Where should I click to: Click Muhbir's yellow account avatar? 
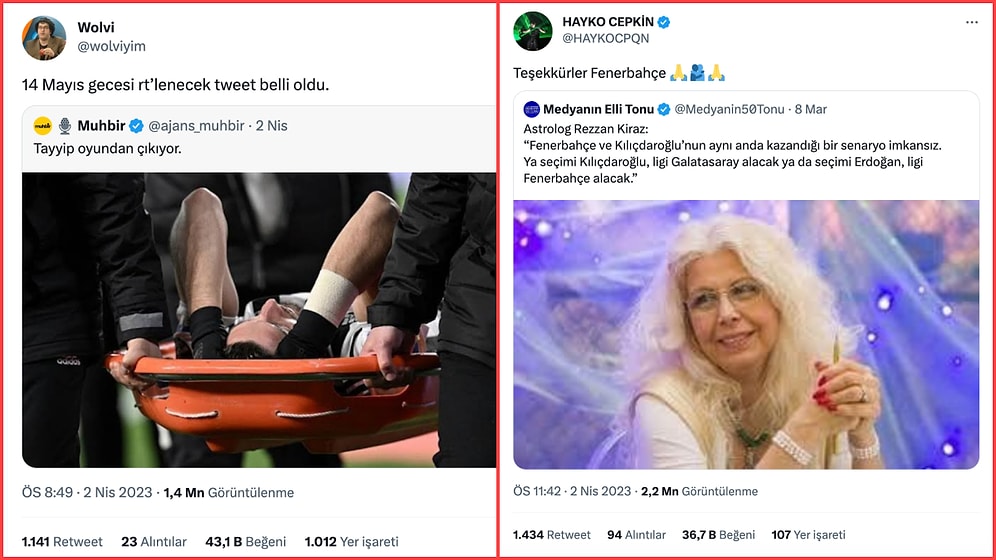click(42, 125)
